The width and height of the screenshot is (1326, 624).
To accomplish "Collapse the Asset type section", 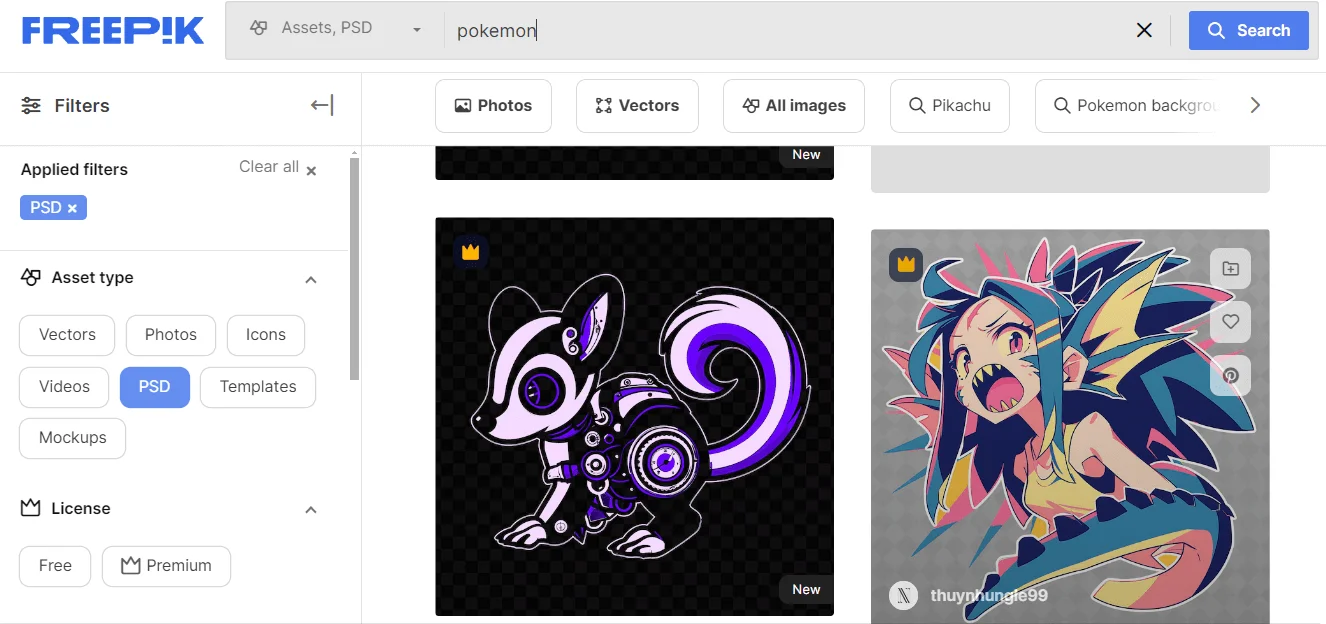I will click(x=311, y=279).
